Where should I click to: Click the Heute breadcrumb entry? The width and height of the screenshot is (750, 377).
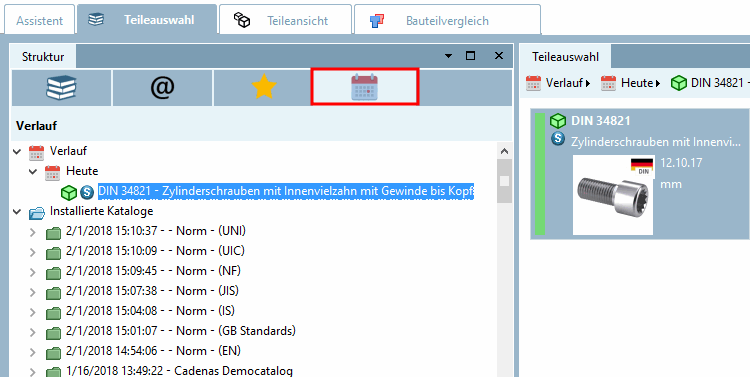(x=630, y=83)
